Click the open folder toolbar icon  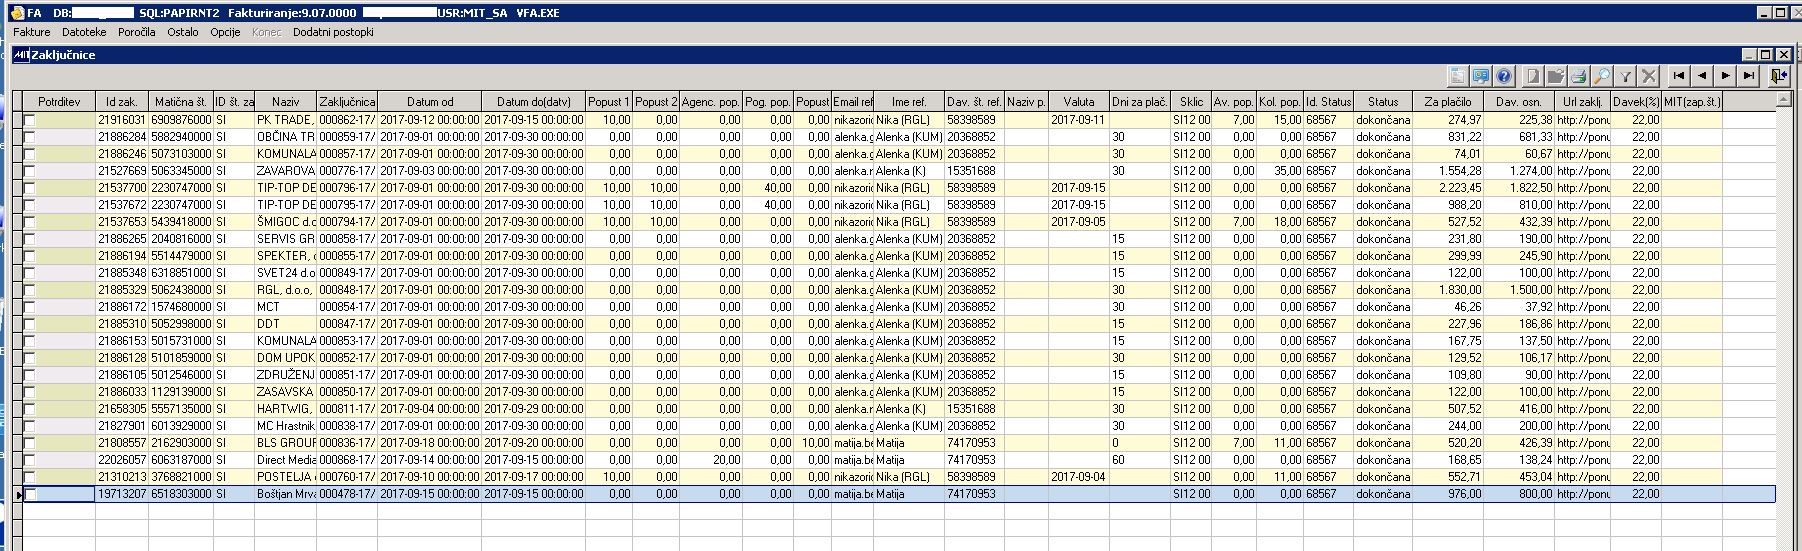point(1555,75)
